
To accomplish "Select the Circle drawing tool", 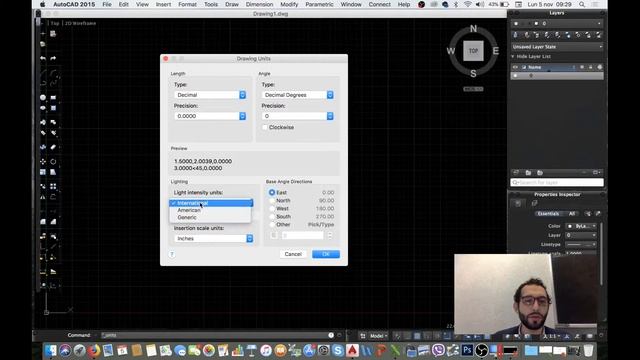I will 43,98.
